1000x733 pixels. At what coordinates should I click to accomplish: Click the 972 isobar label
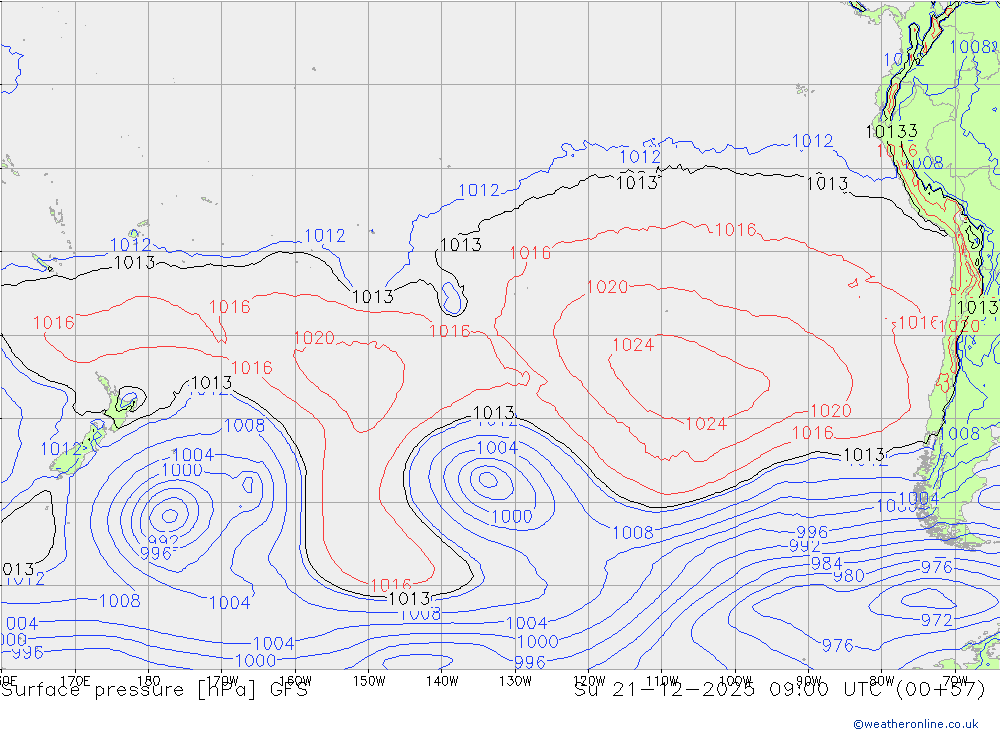click(936, 619)
